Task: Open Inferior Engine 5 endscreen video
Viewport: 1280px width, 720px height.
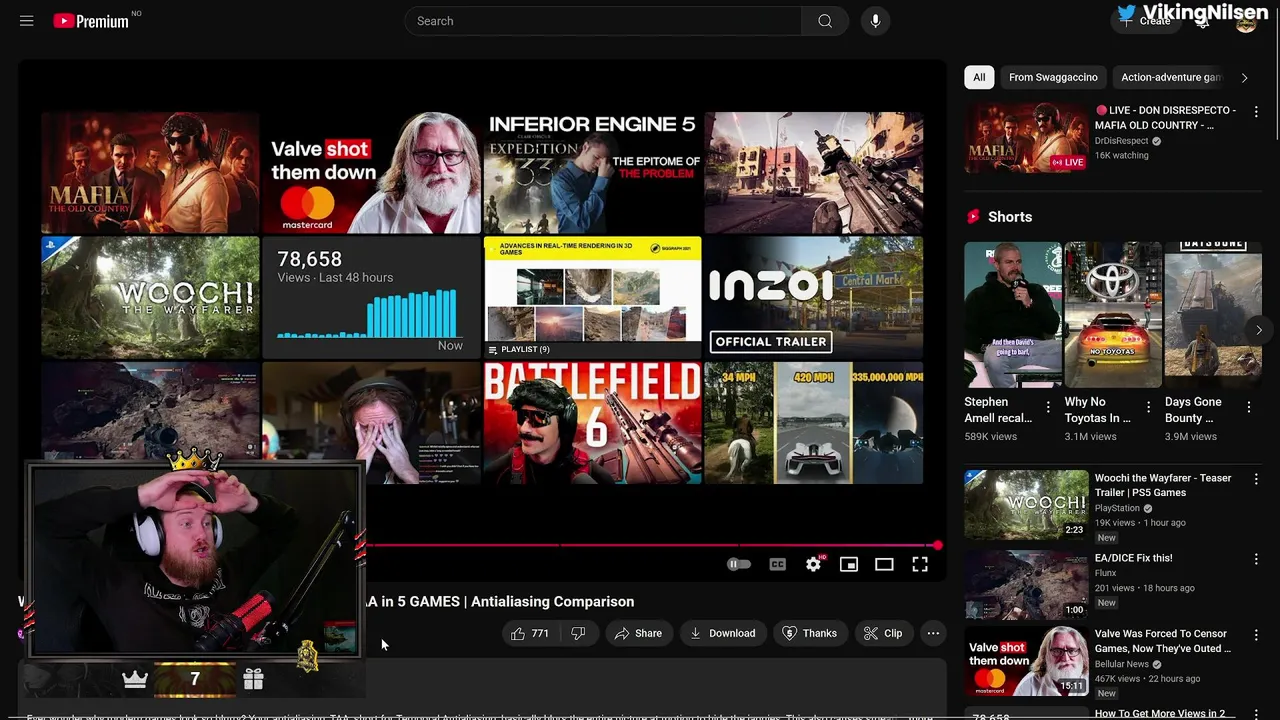Action: tap(592, 173)
